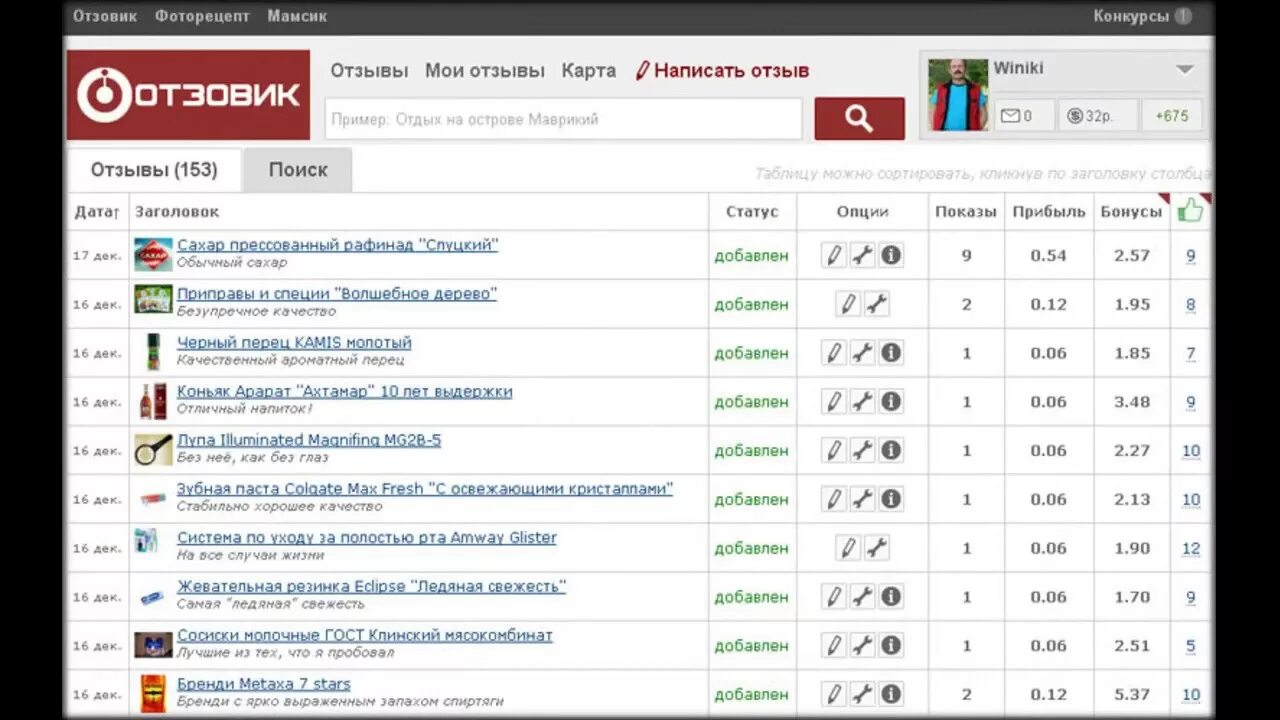
Task: Open the Лупа Illuminated Magnifing MG2B-5 link
Action: click(x=309, y=441)
